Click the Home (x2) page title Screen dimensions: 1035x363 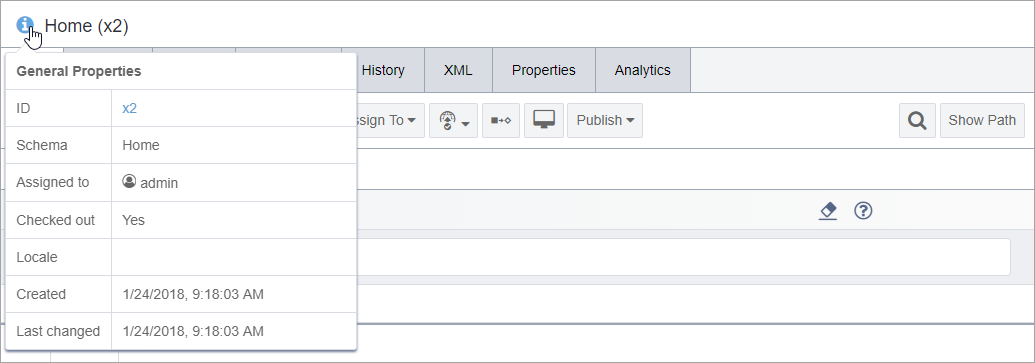(x=86, y=26)
